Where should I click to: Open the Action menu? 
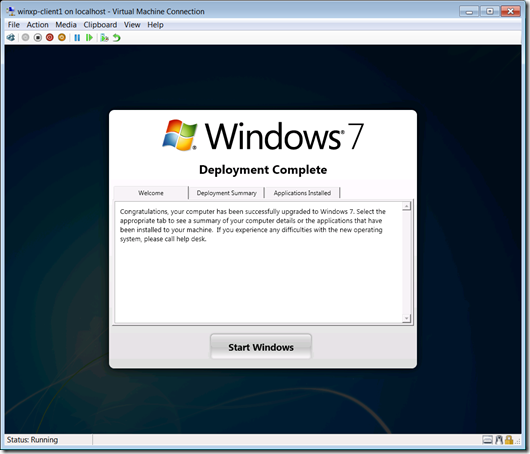(38, 25)
